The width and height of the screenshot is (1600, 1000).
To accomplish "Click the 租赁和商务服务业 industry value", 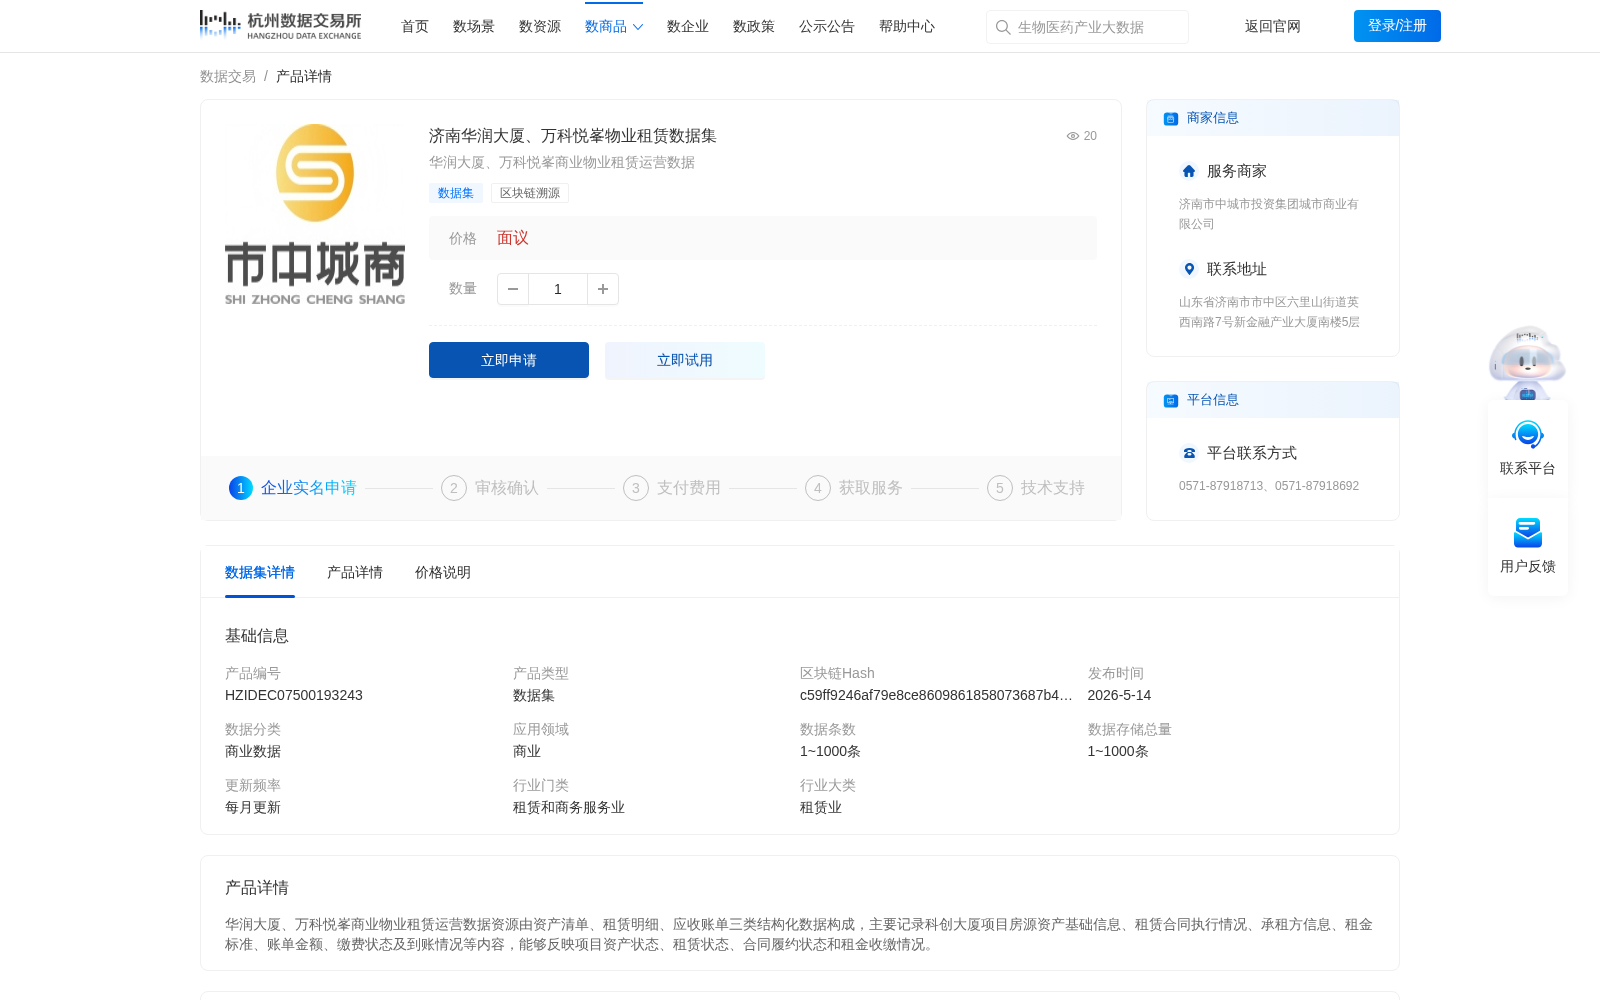I will tap(569, 808).
